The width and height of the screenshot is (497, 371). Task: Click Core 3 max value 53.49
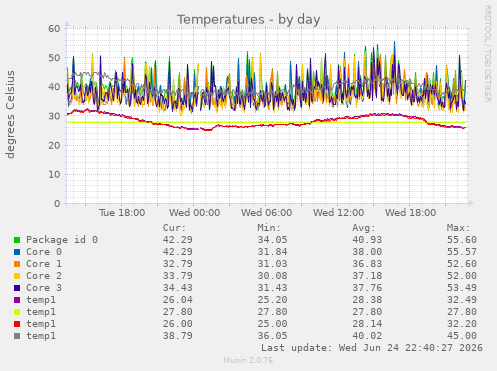click(x=462, y=288)
